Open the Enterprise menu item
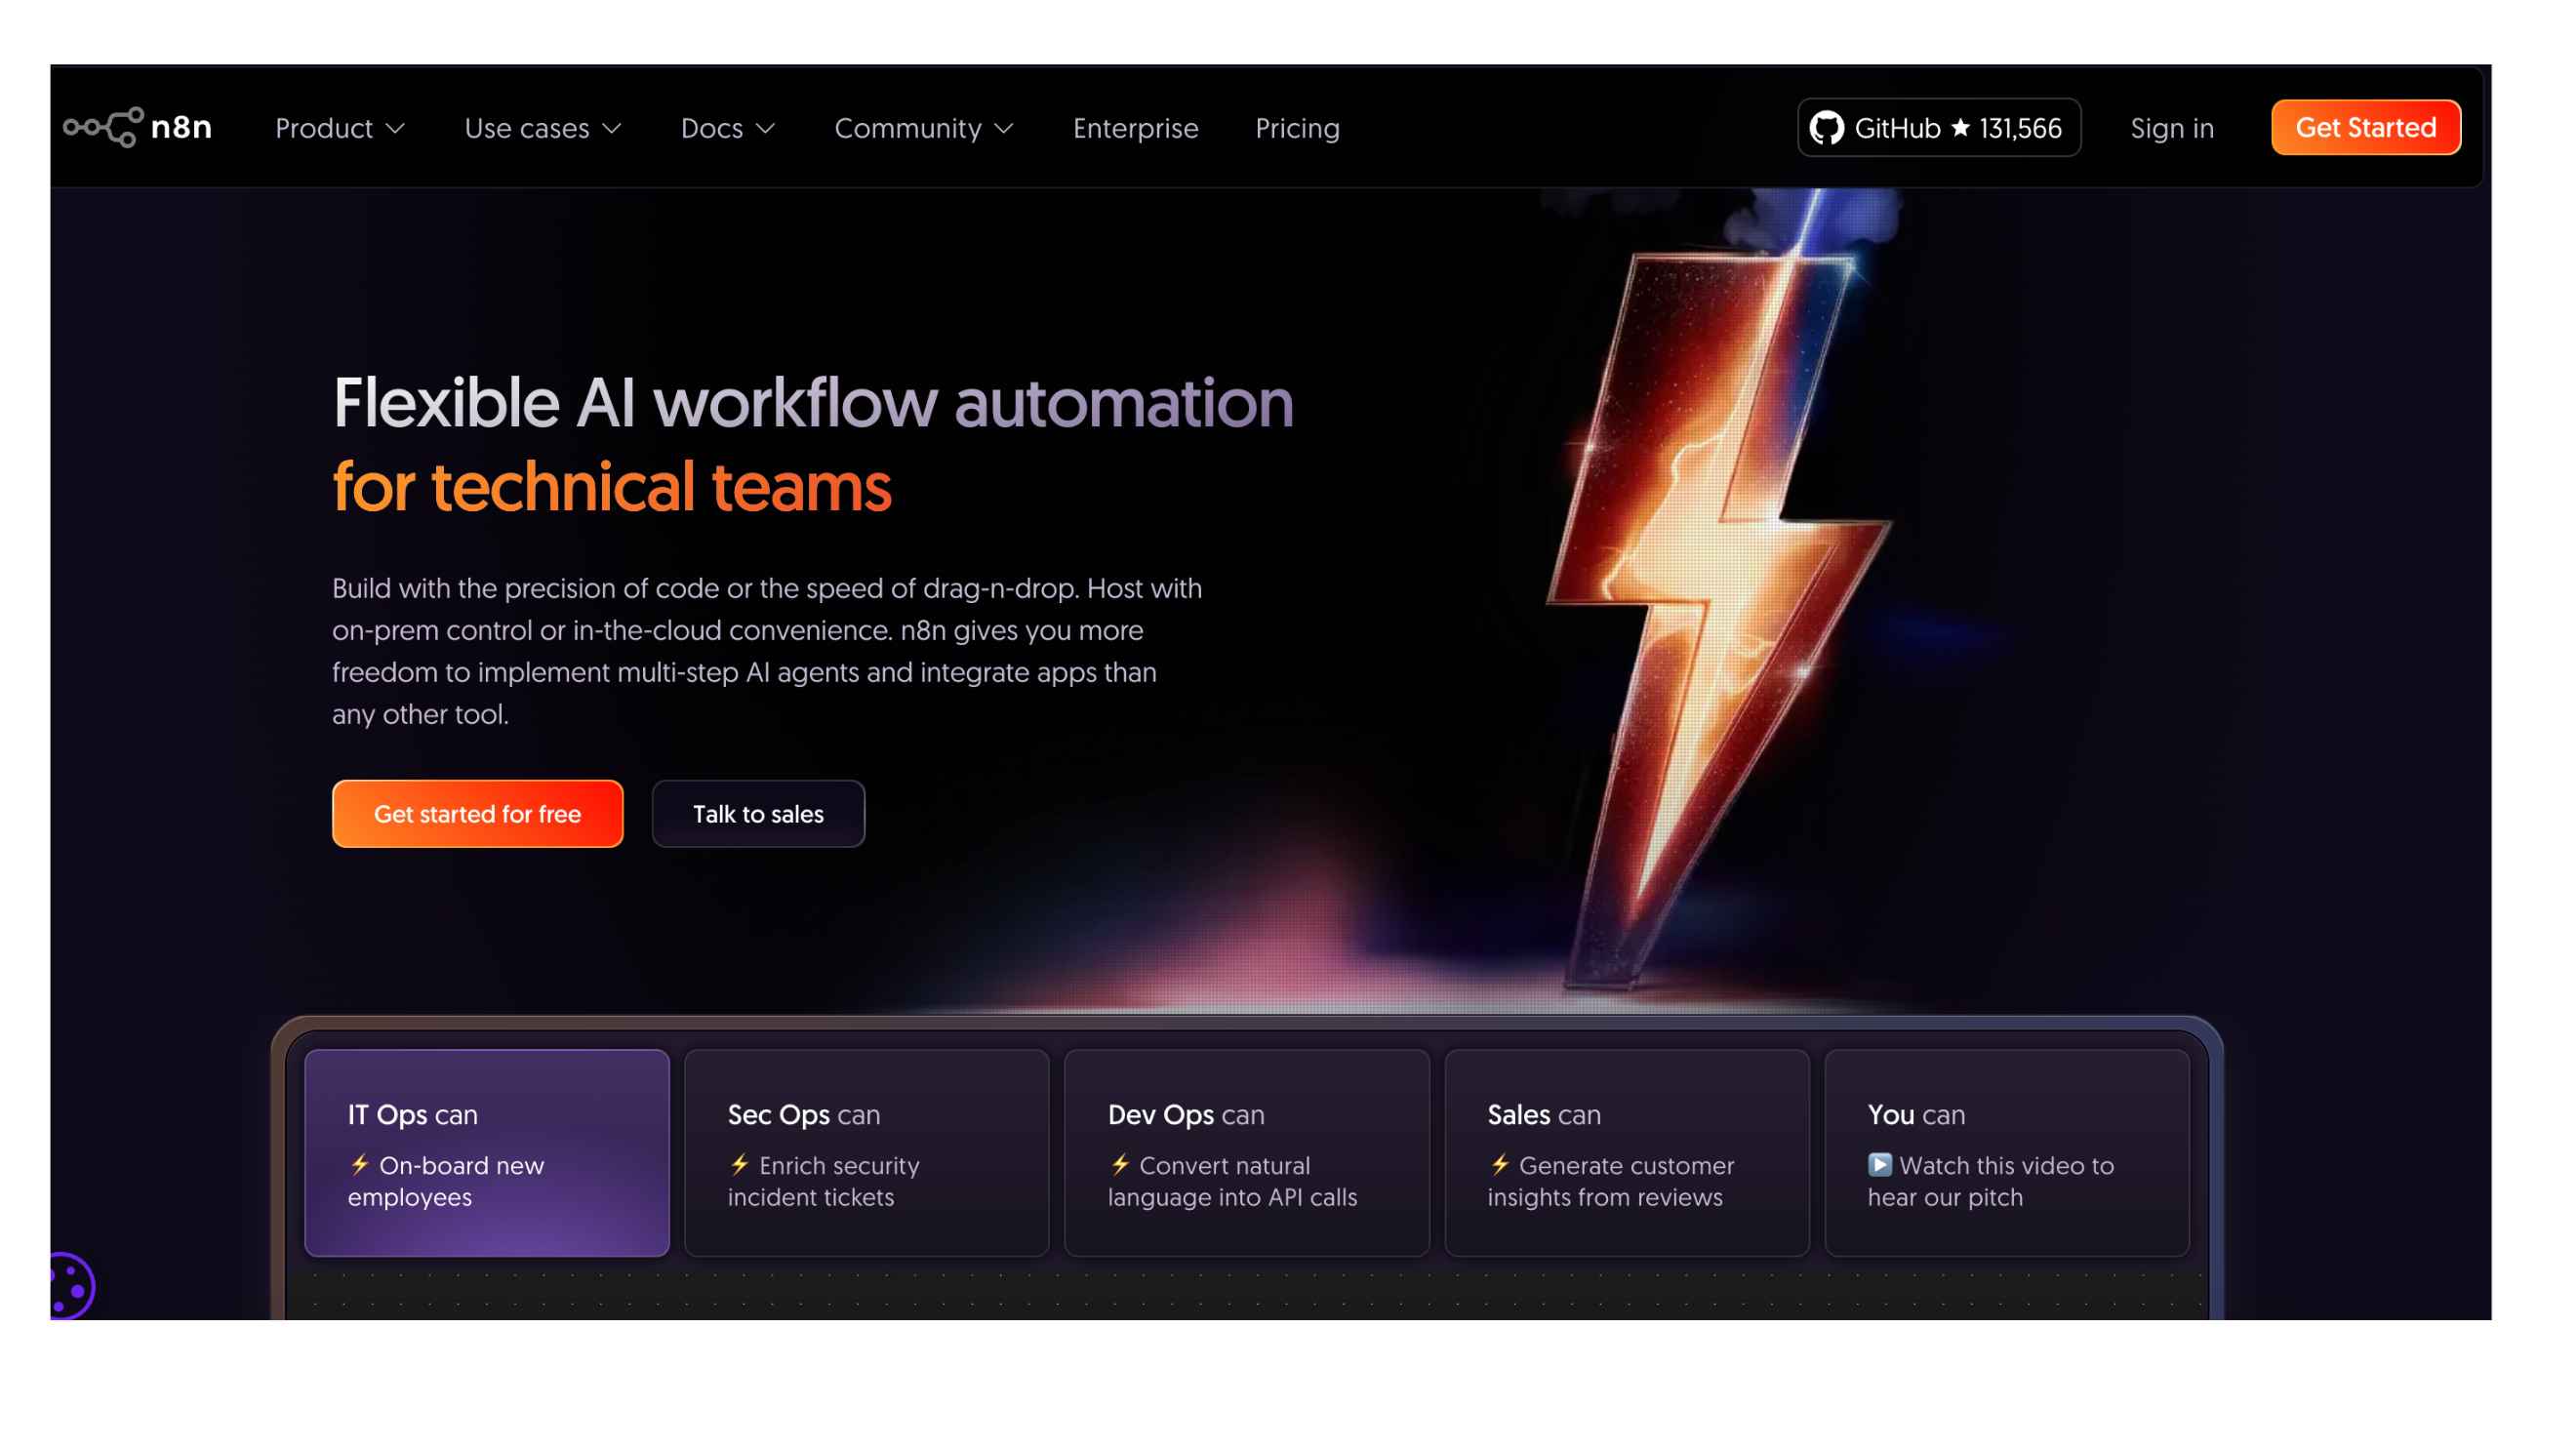 point(1135,129)
